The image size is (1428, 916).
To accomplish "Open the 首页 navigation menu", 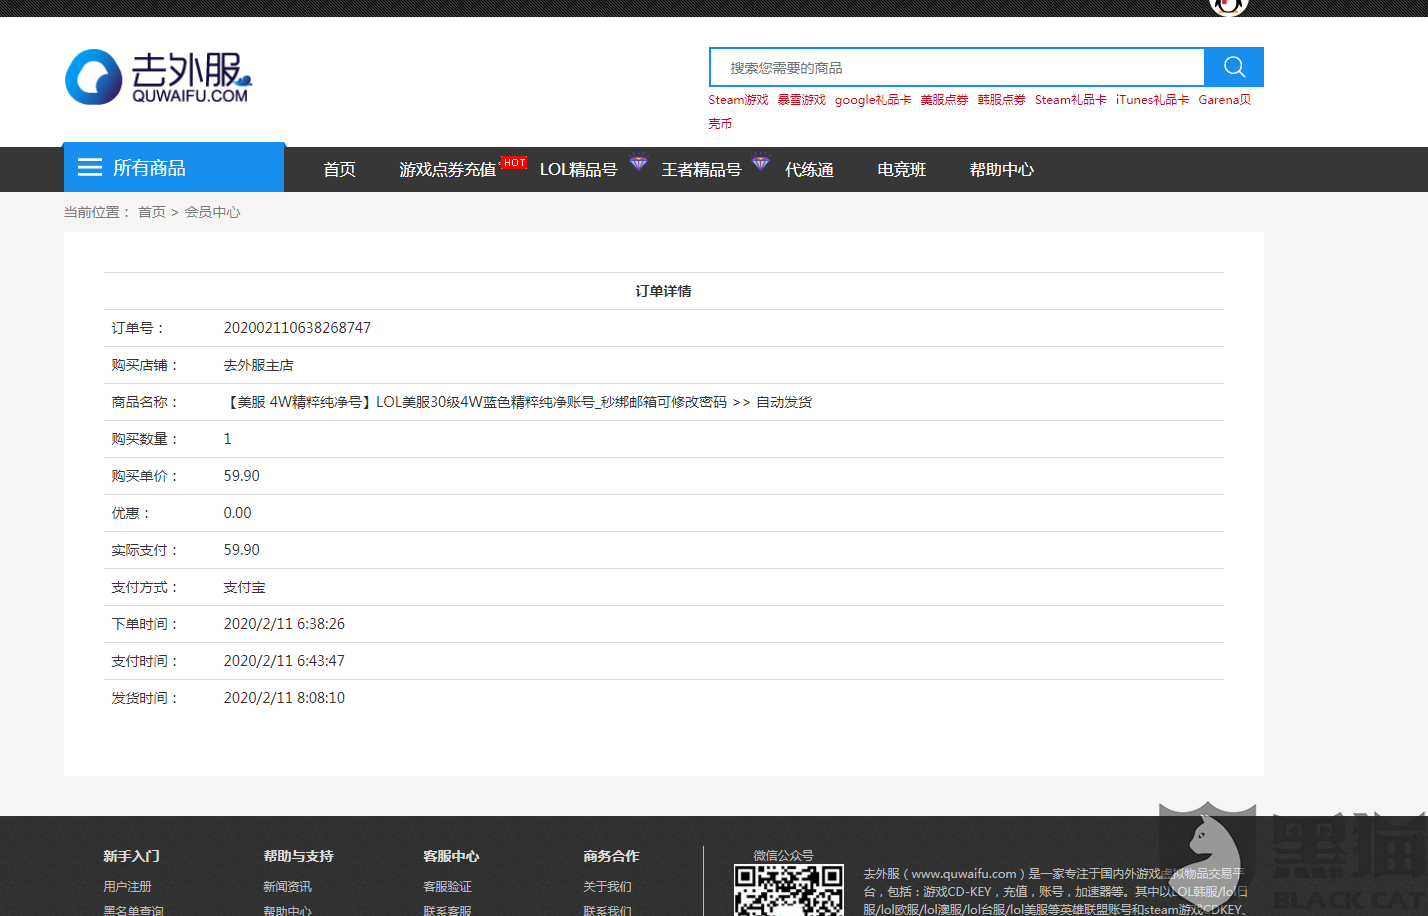I will [x=339, y=169].
